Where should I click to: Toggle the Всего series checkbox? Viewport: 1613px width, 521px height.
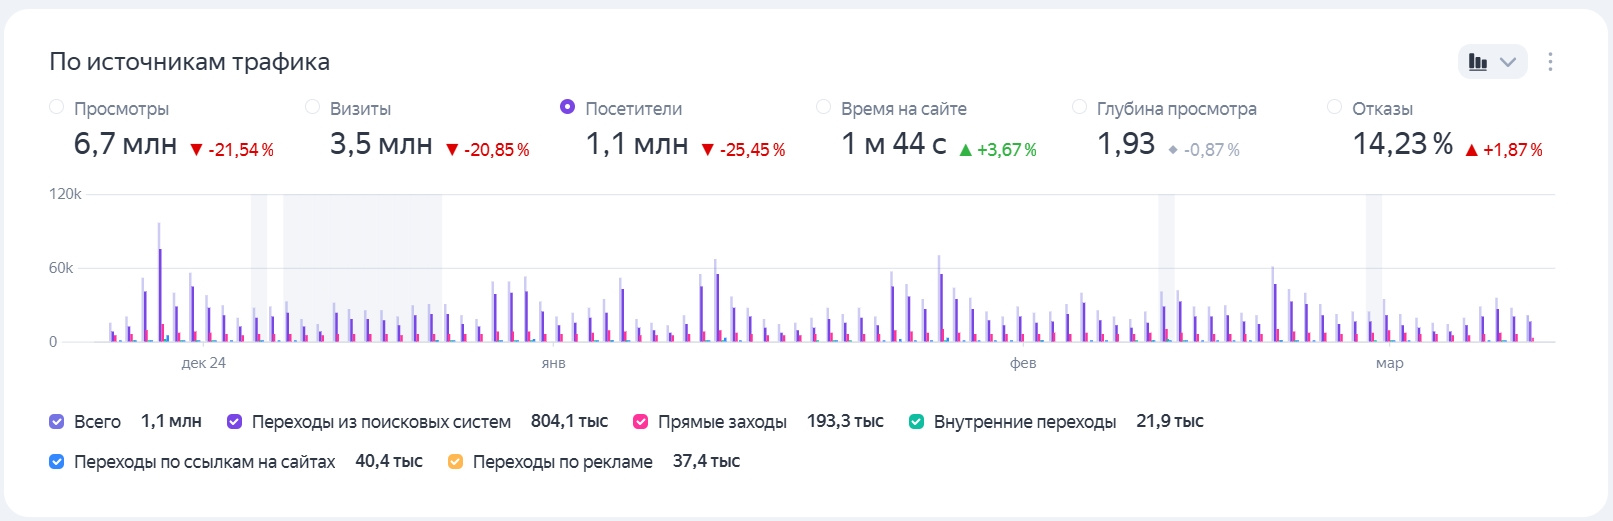pyautogui.click(x=57, y=422)
